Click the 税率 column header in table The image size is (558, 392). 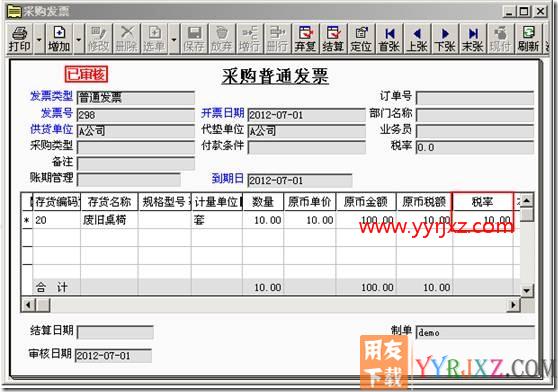pyautogui.click(x=483, y=202)
